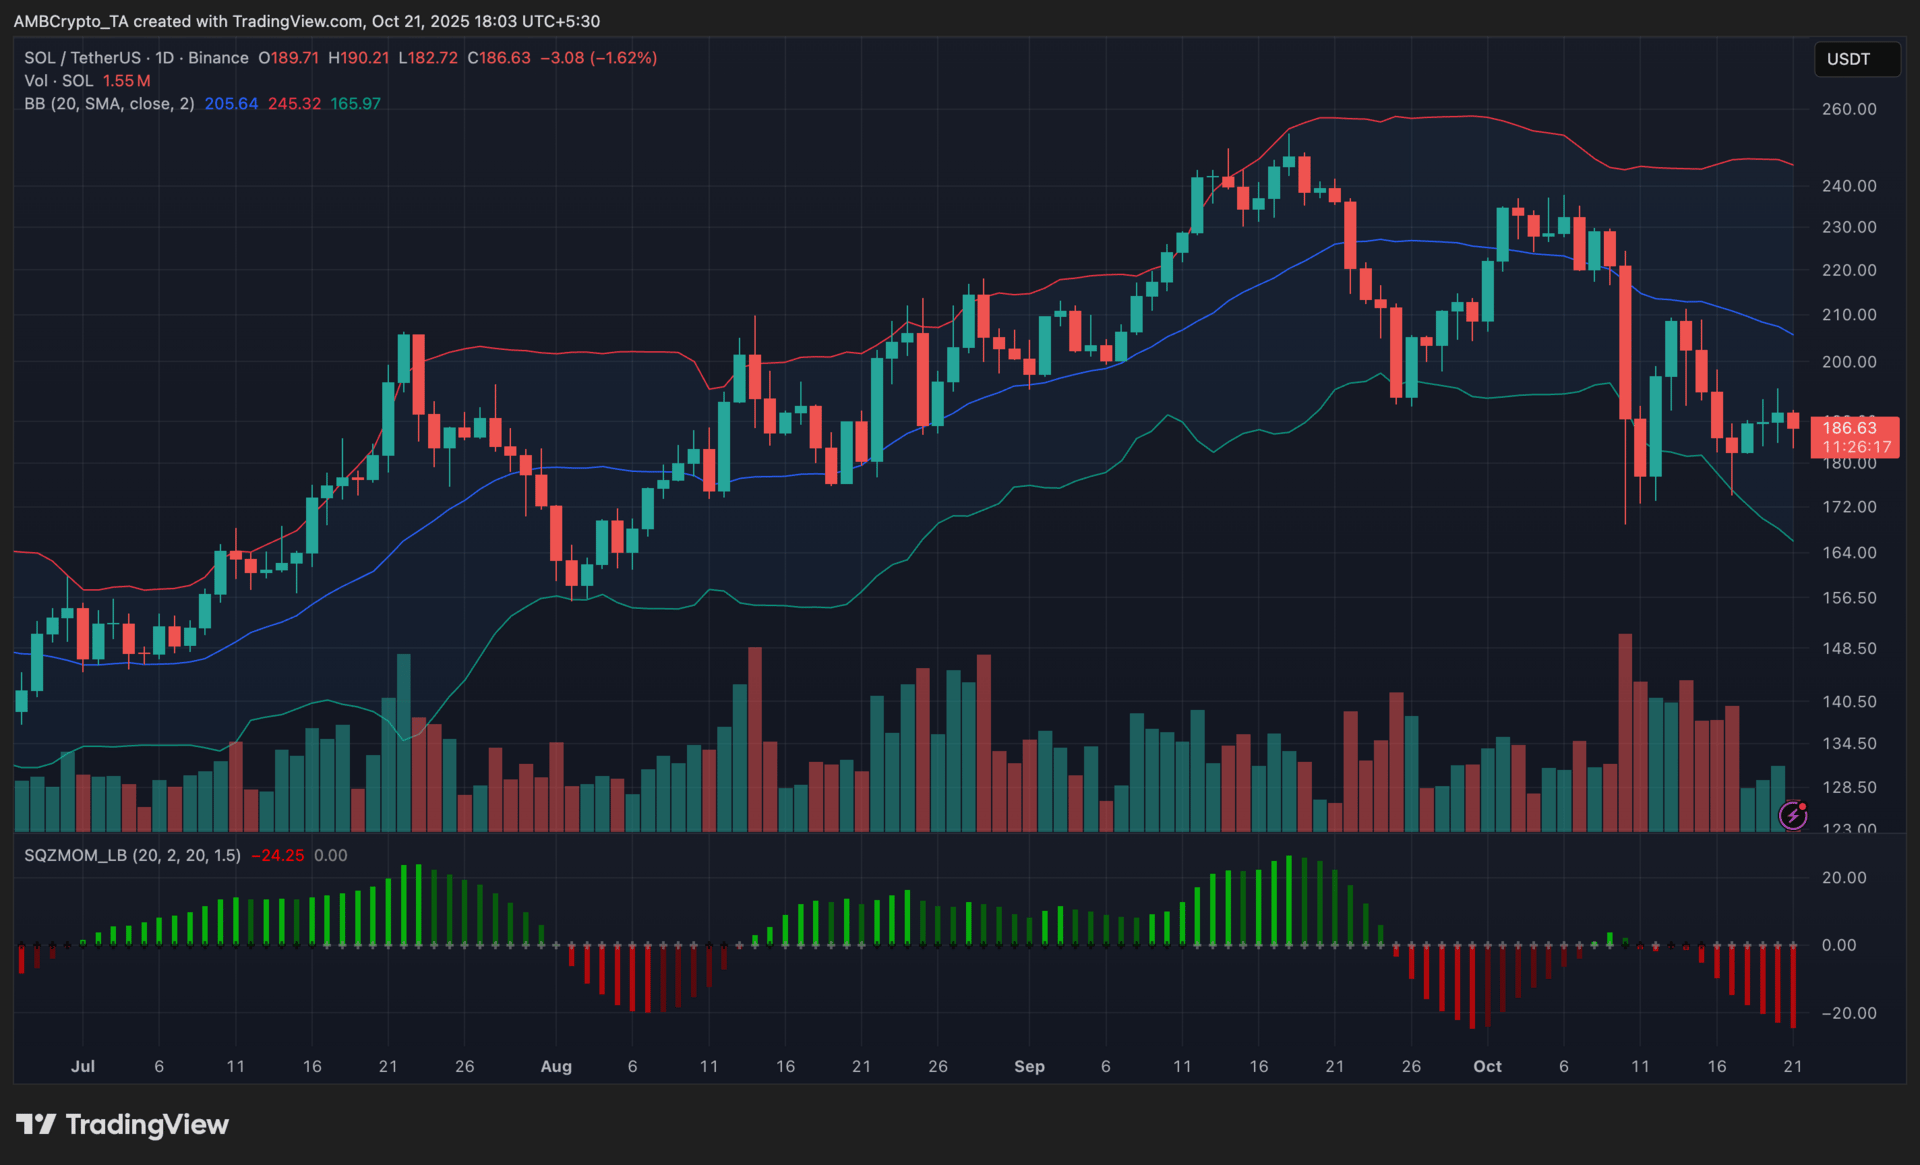The height and width of the screenshot is (1165, 1920).
Task: Click the Binance exchange label in legend
Action: (x=218, y=58)
